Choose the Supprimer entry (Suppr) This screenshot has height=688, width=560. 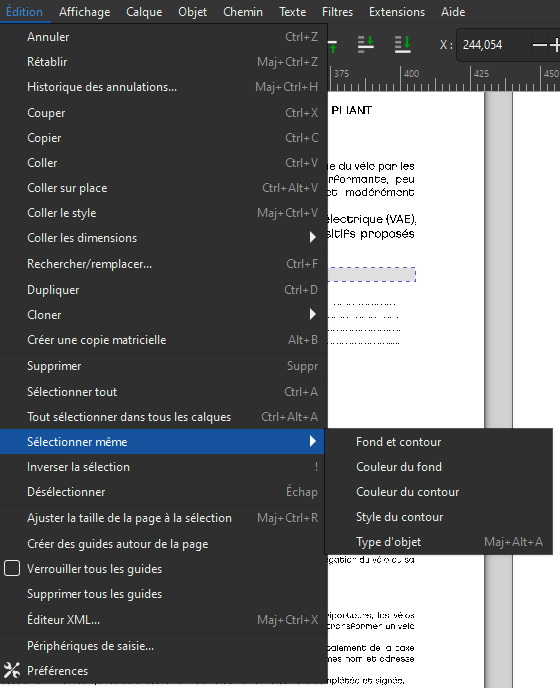(163, 366)
